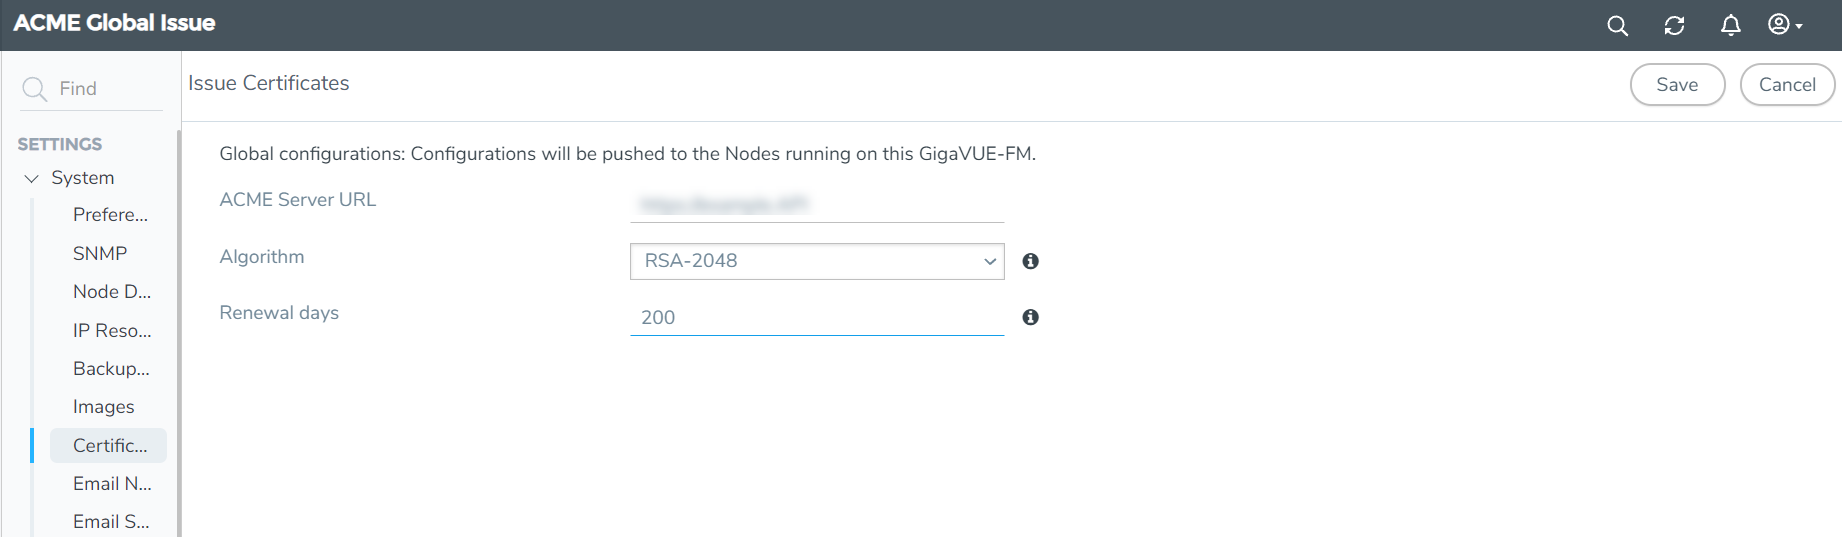The height and width of the screenshot is (537, 1842).
Task: Cancel the Issue Certificates form
Action: click(x=1786, y=85)
